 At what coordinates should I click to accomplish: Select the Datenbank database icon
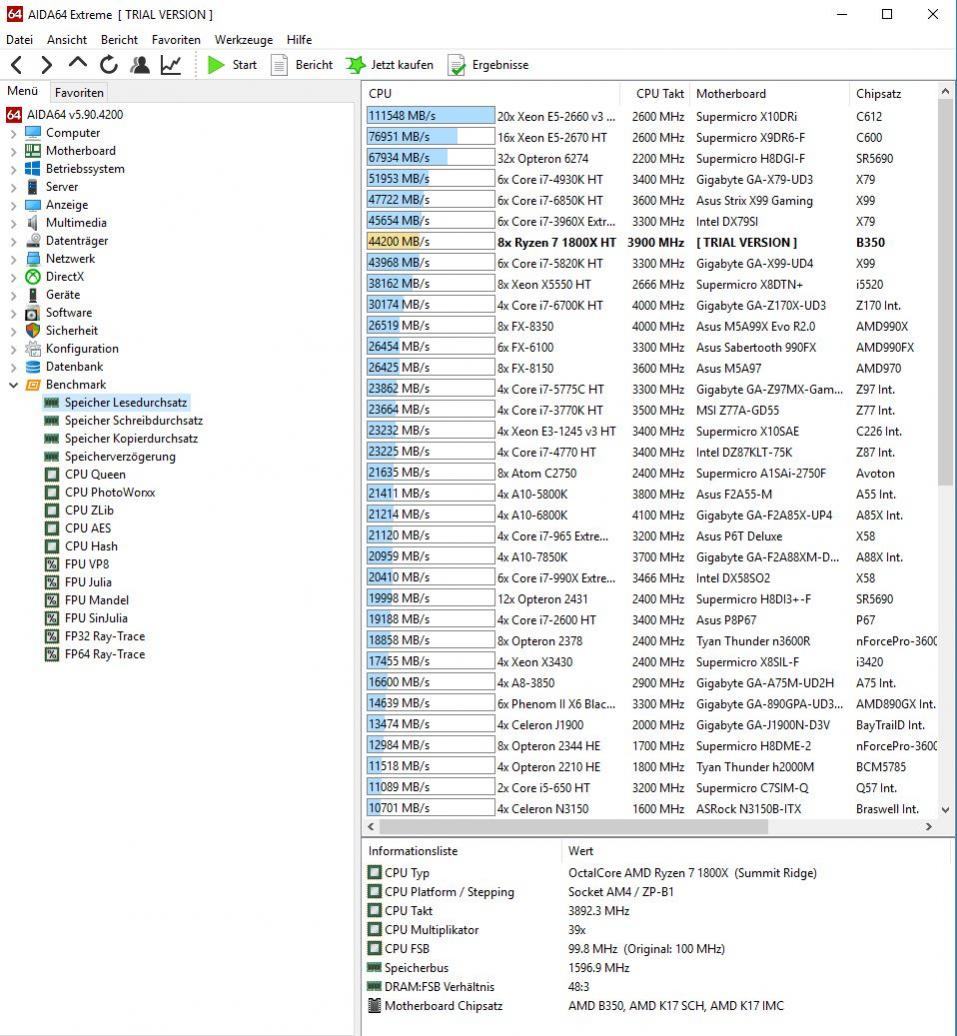pos(32,367)
